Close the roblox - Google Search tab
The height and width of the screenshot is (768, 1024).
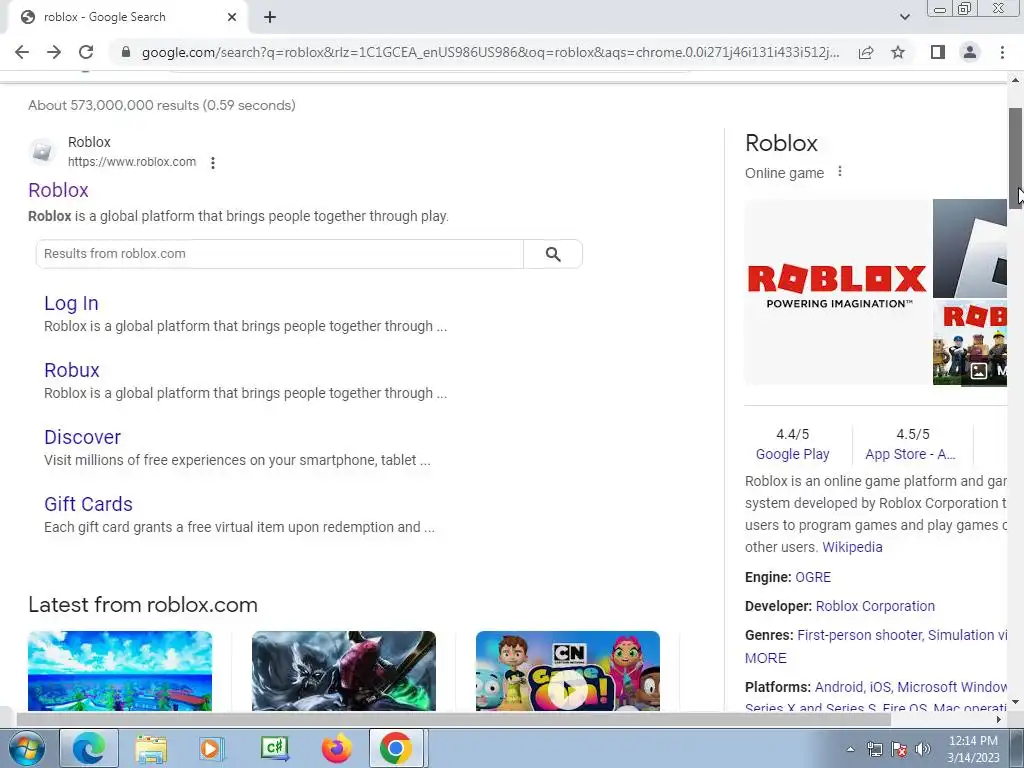pos(232,18)
